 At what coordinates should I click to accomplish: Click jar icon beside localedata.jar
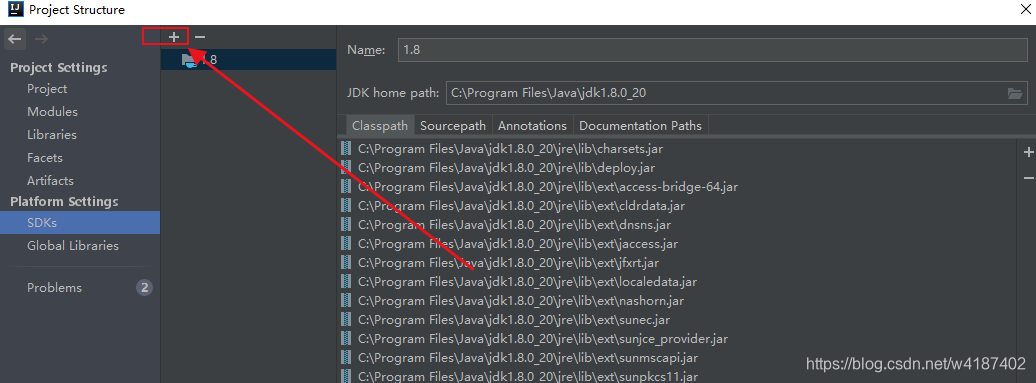(x=346, y=282)
